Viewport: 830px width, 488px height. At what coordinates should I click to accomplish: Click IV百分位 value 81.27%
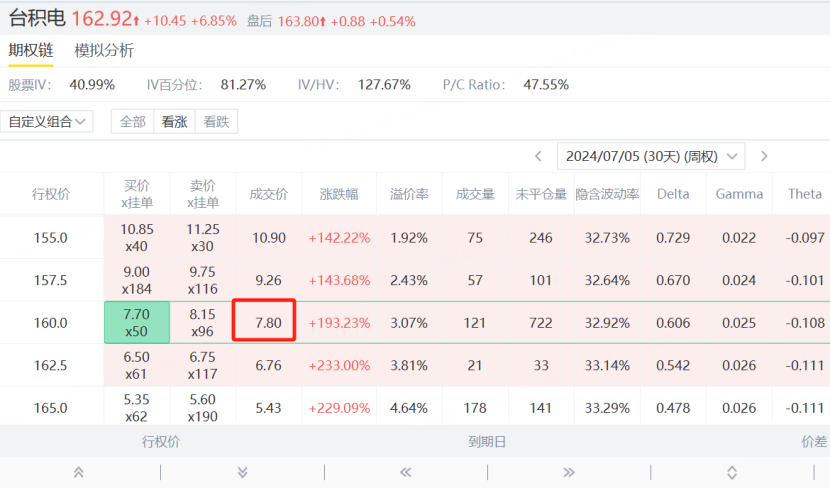point(243,85)
